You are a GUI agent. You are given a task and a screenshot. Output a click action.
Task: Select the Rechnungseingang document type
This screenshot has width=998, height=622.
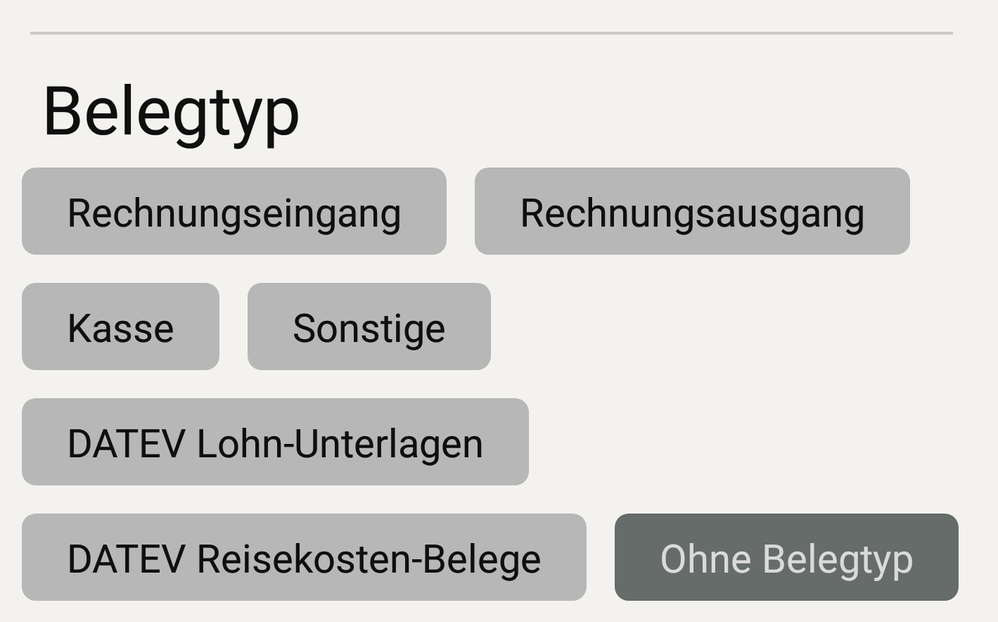click(234, 212)
